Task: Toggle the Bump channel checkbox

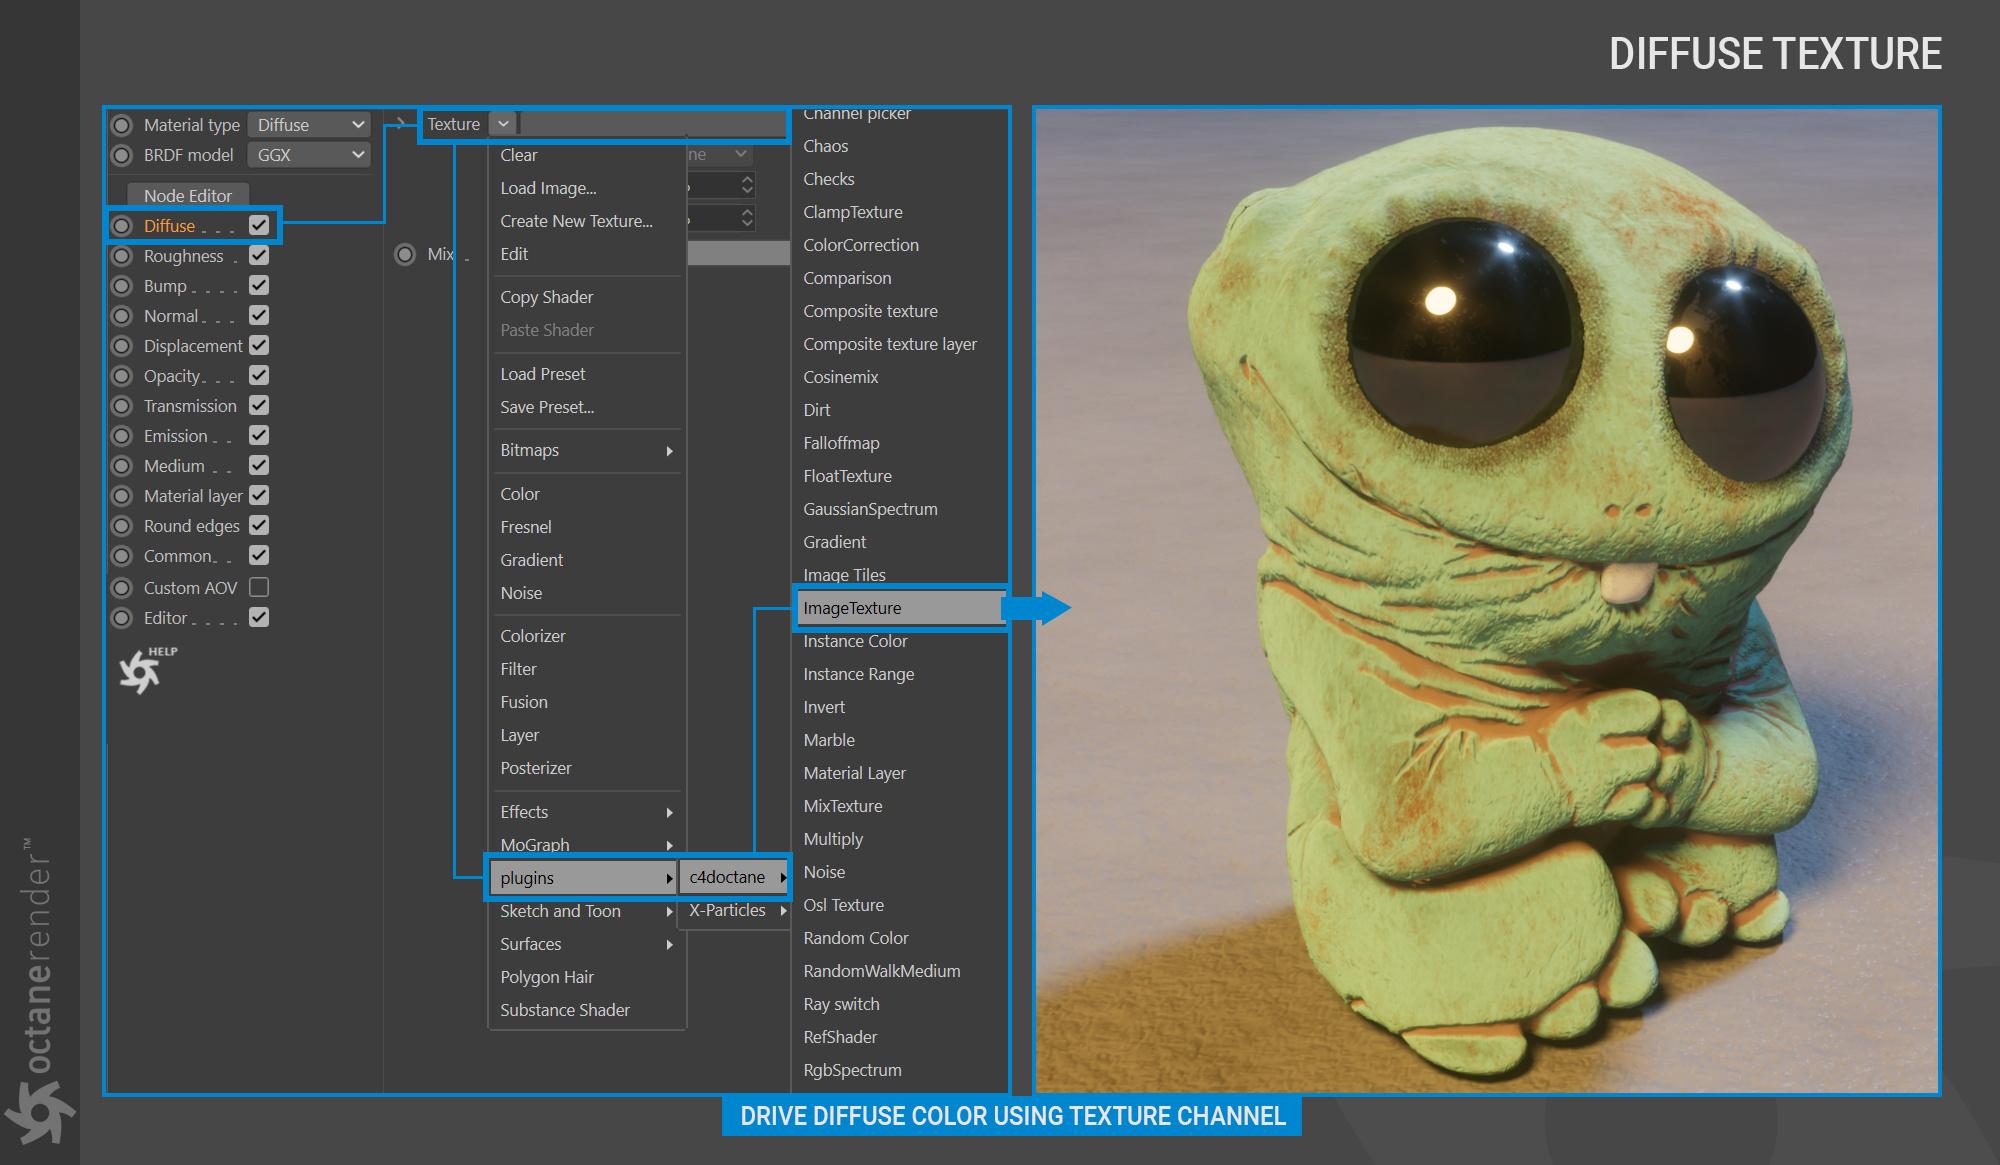Action: point(259,285)
